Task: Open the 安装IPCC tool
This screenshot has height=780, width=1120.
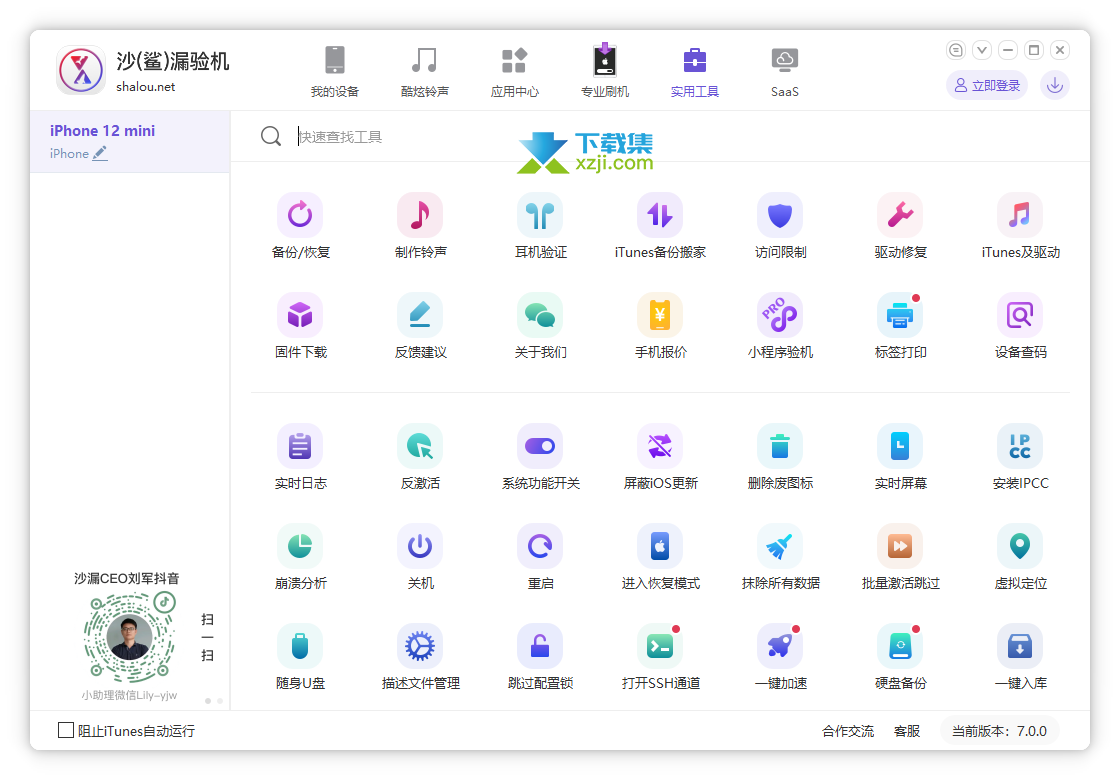Action: coord(1020,446)
